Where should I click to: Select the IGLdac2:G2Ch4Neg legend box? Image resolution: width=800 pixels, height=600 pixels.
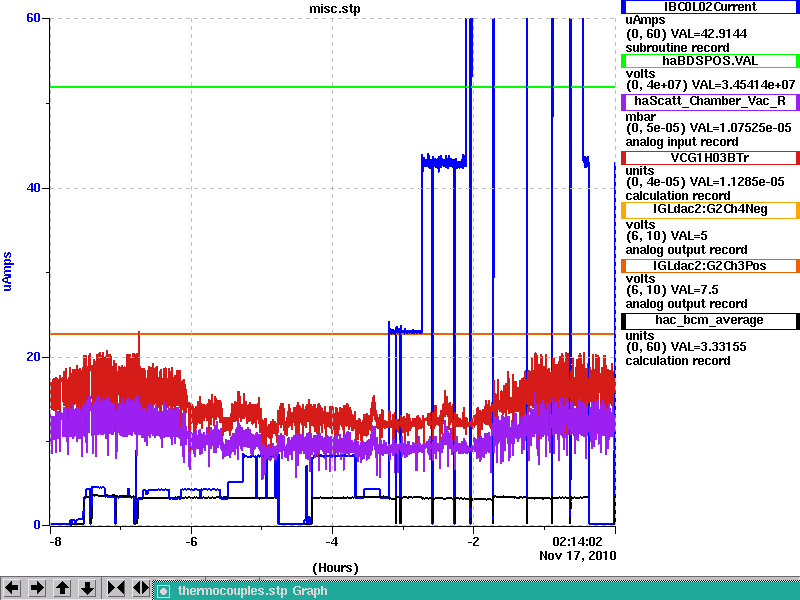pos(710,210)
